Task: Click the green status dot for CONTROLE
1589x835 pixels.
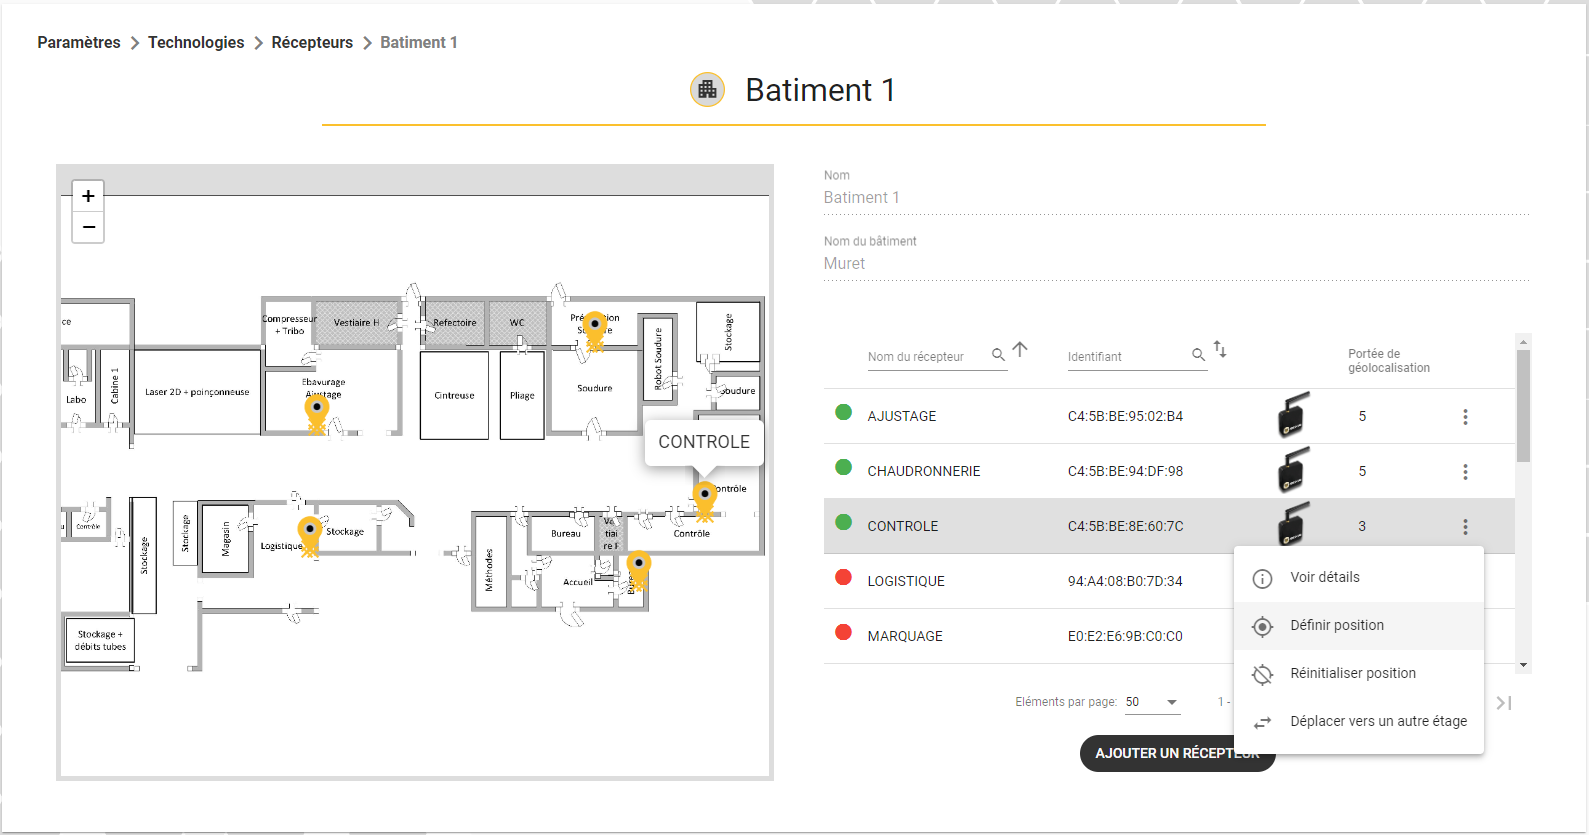Action: (x=843, y=522)
